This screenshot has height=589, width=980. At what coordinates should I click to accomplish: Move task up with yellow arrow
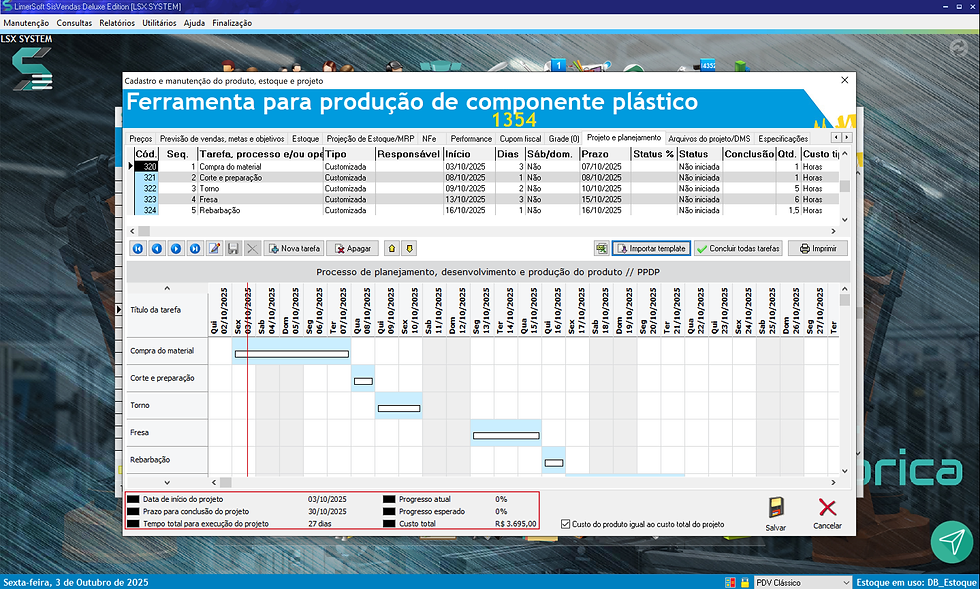click(x=392, y=248)
